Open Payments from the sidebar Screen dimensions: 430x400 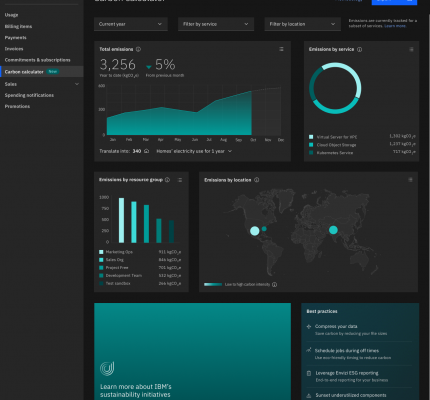pos(15,38)
